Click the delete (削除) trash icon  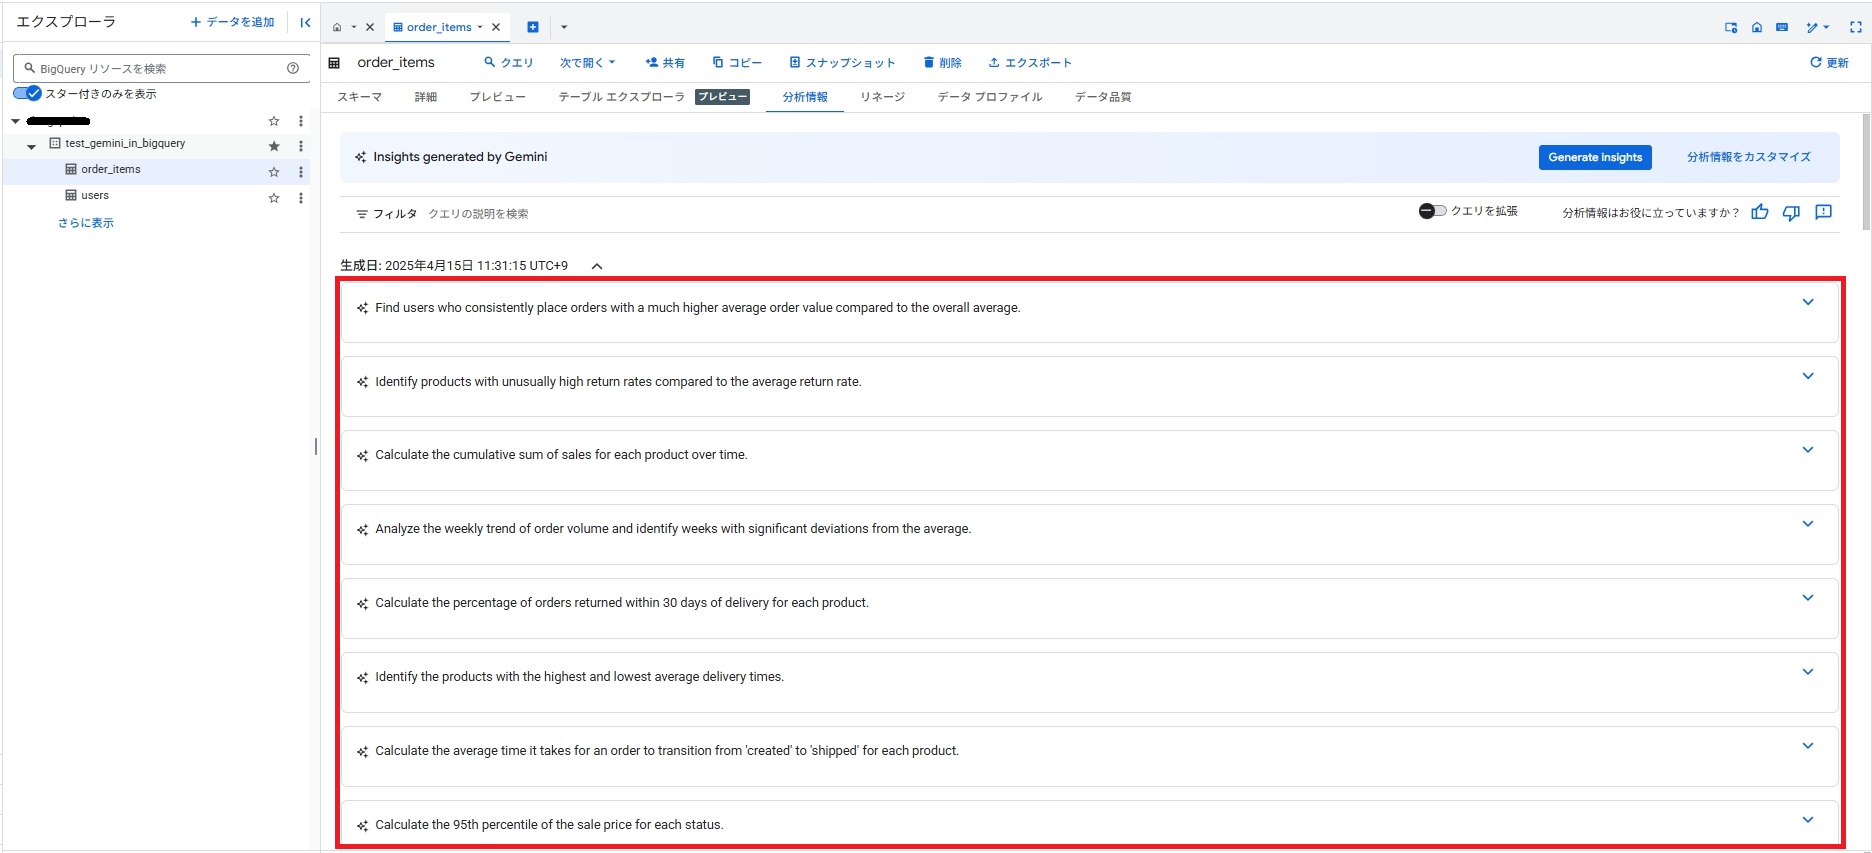(929, 63)
